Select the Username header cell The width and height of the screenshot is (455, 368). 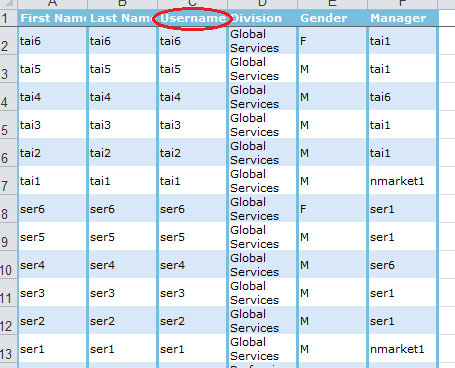click(192, 18)
